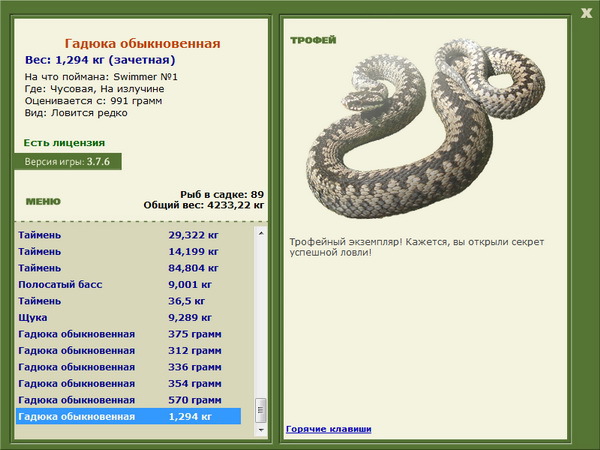Click the highlighted Гадюка 1,294 кг entry
This screenshot has width=600, height=450.
pos(129,416)
